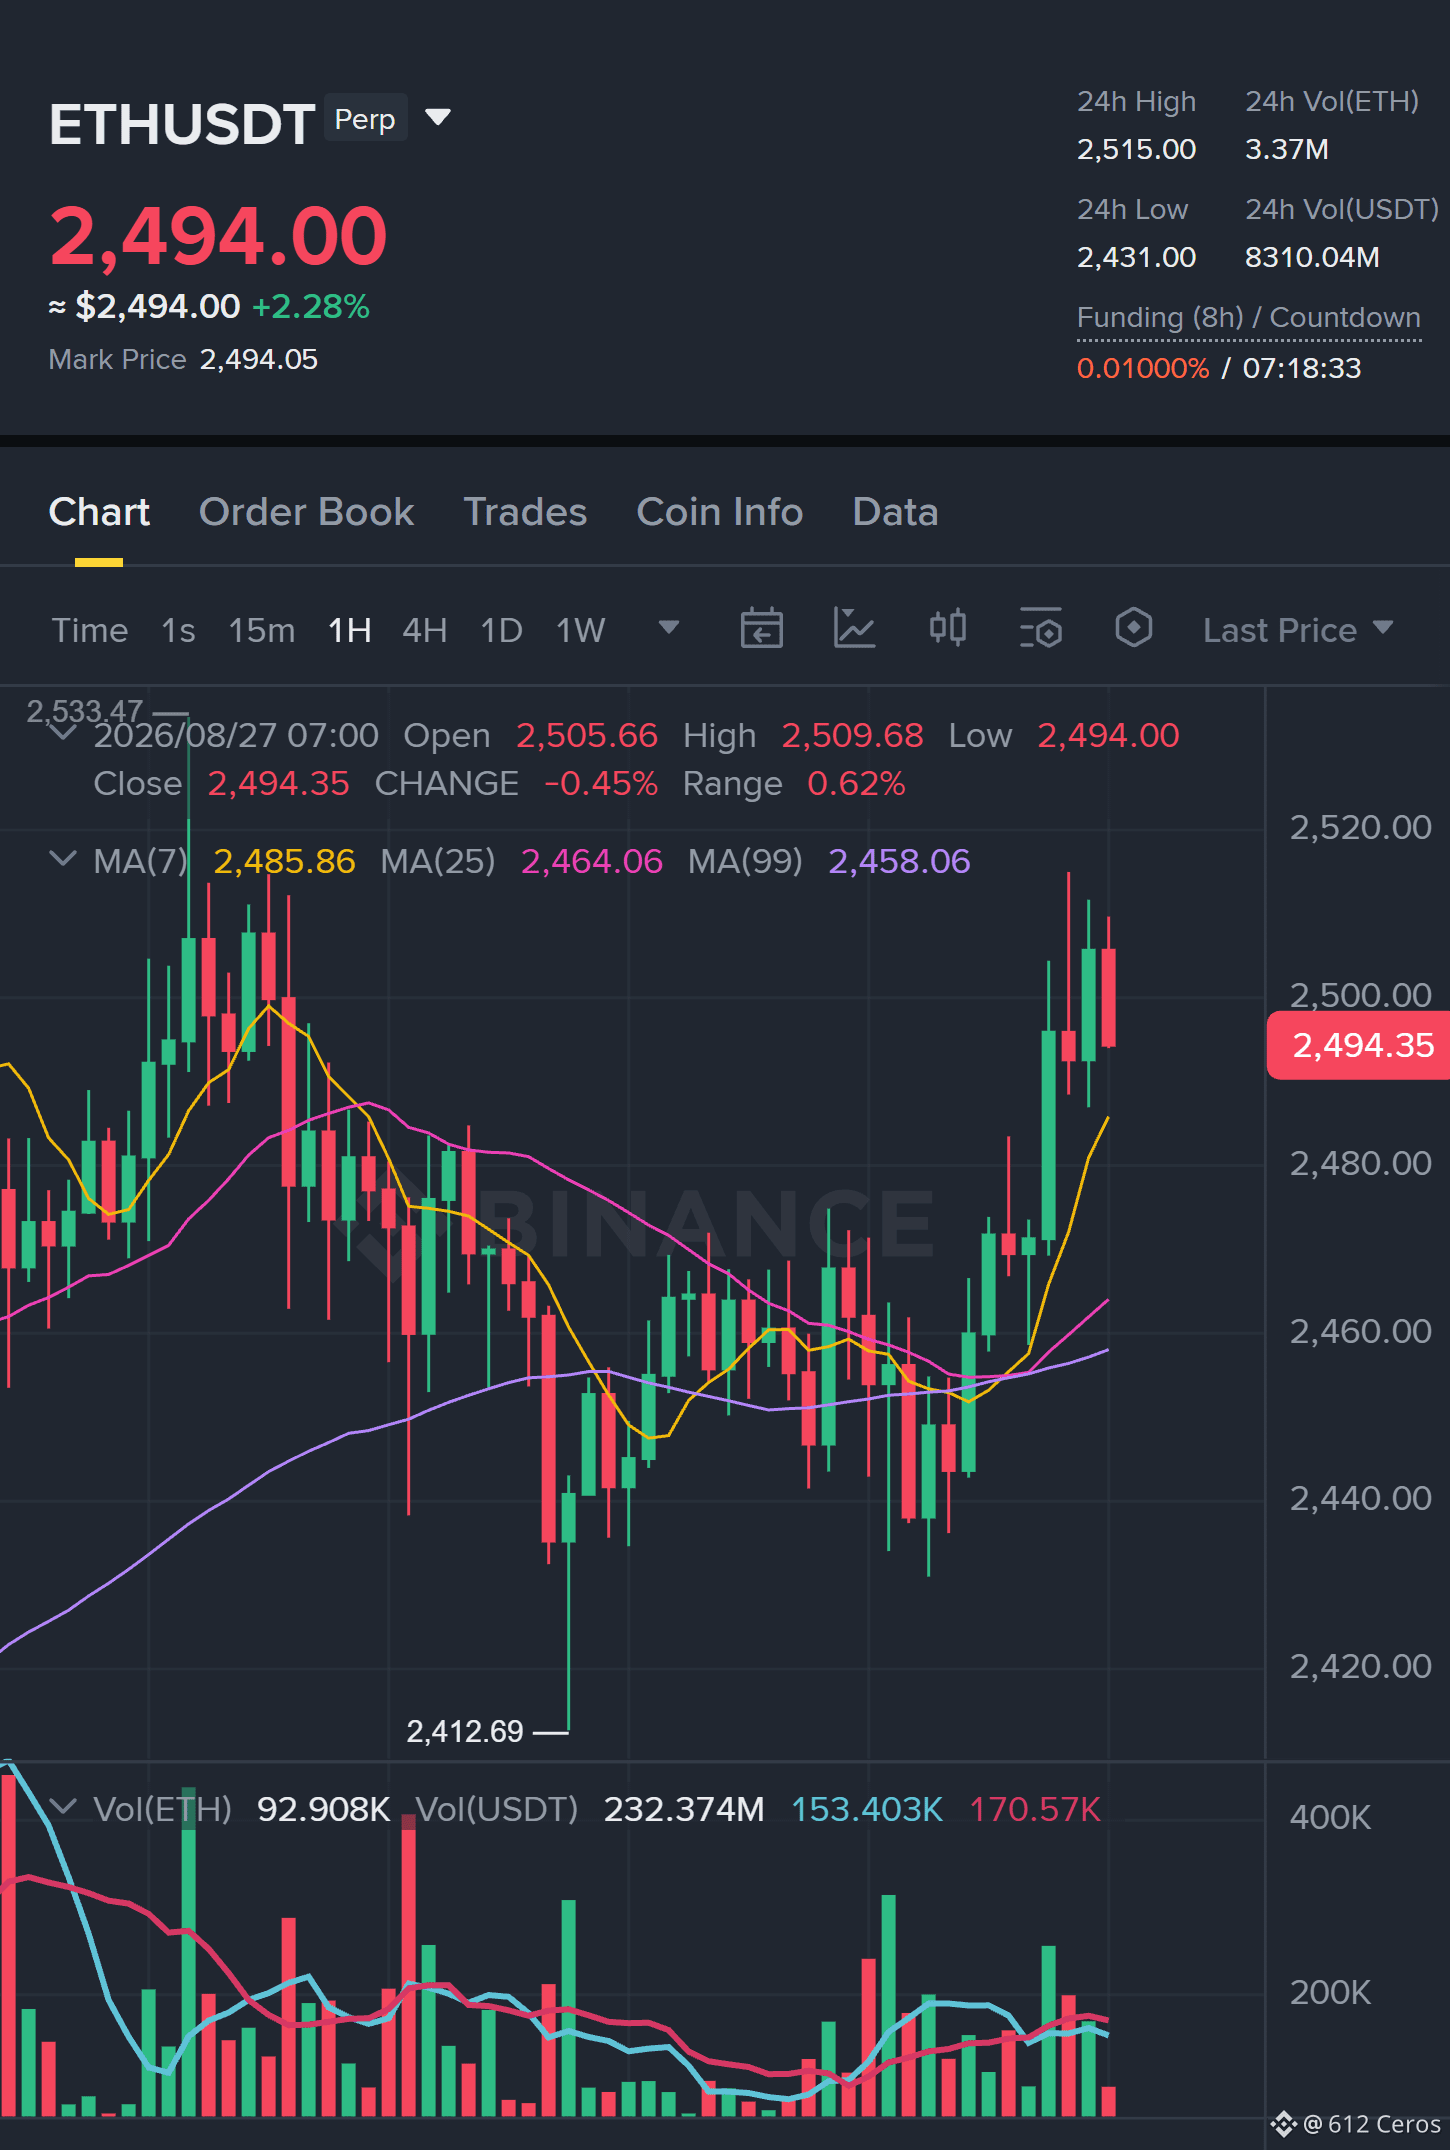
Task: Click the 2,520.00 price axis label
Action: click(1360, 828)
